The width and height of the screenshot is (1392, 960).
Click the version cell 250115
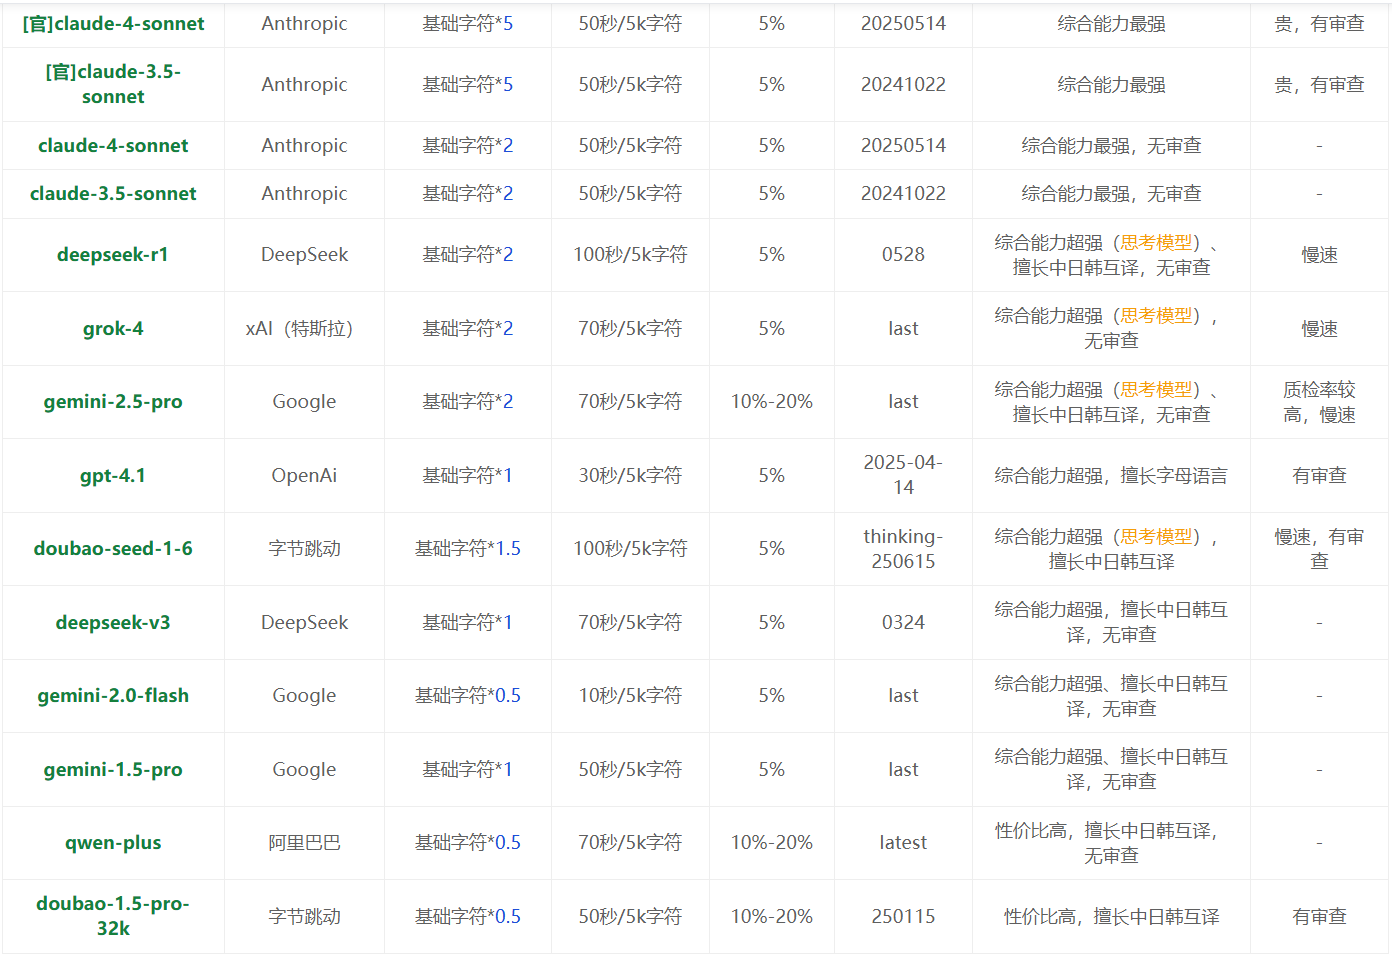tap(903, 917)
